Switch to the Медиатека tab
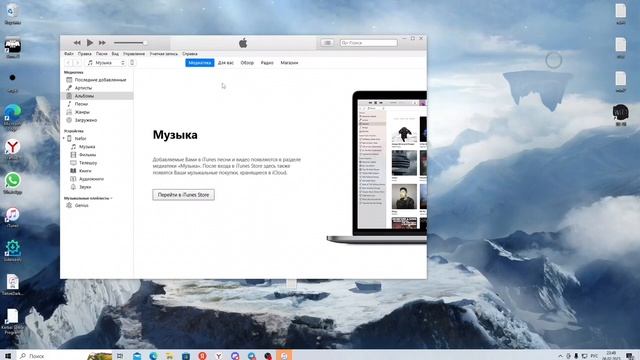The height and width of the screenshot is (360, 640). tap(200, 62)
